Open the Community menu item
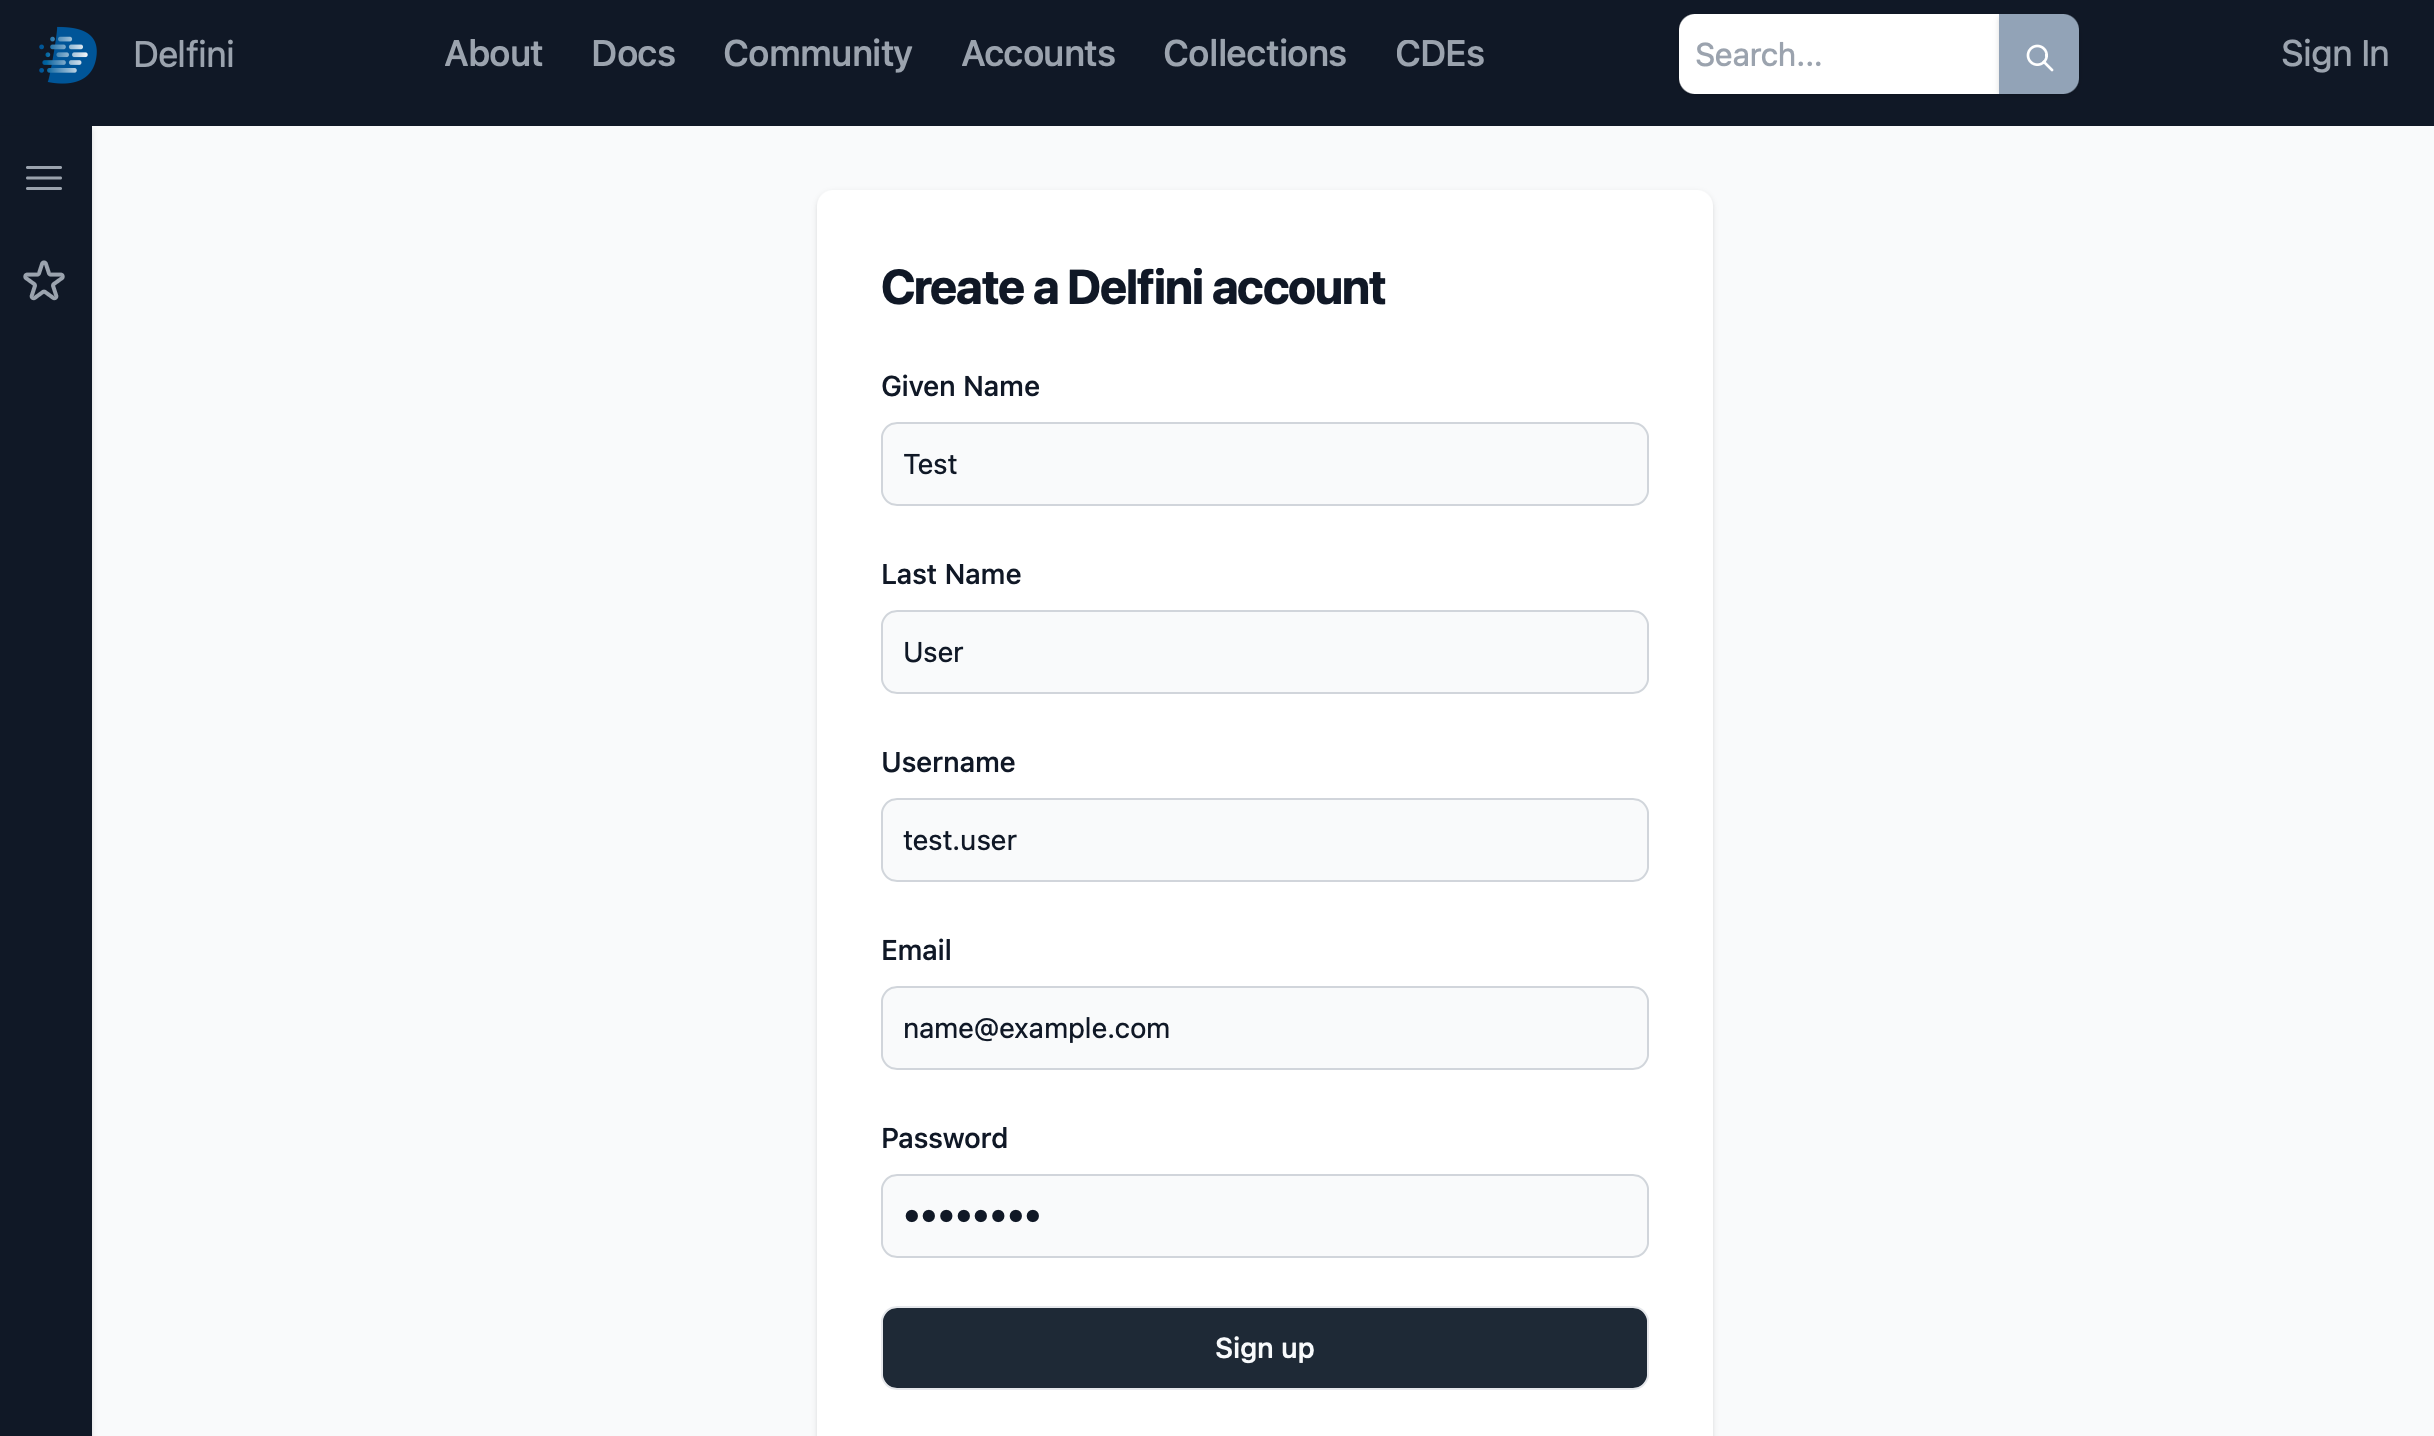Screen dimensions: 2434x1436 (x=817, y=54)
